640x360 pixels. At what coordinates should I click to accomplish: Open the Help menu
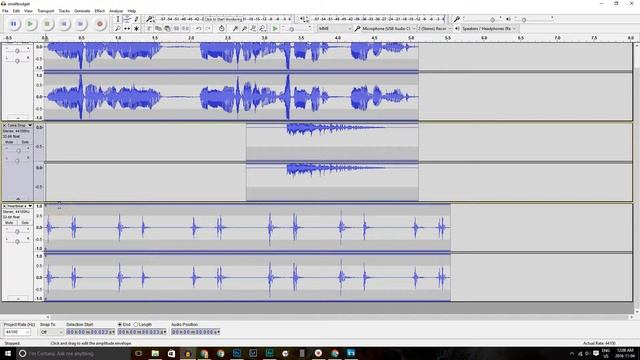click(x=132, y=11)
